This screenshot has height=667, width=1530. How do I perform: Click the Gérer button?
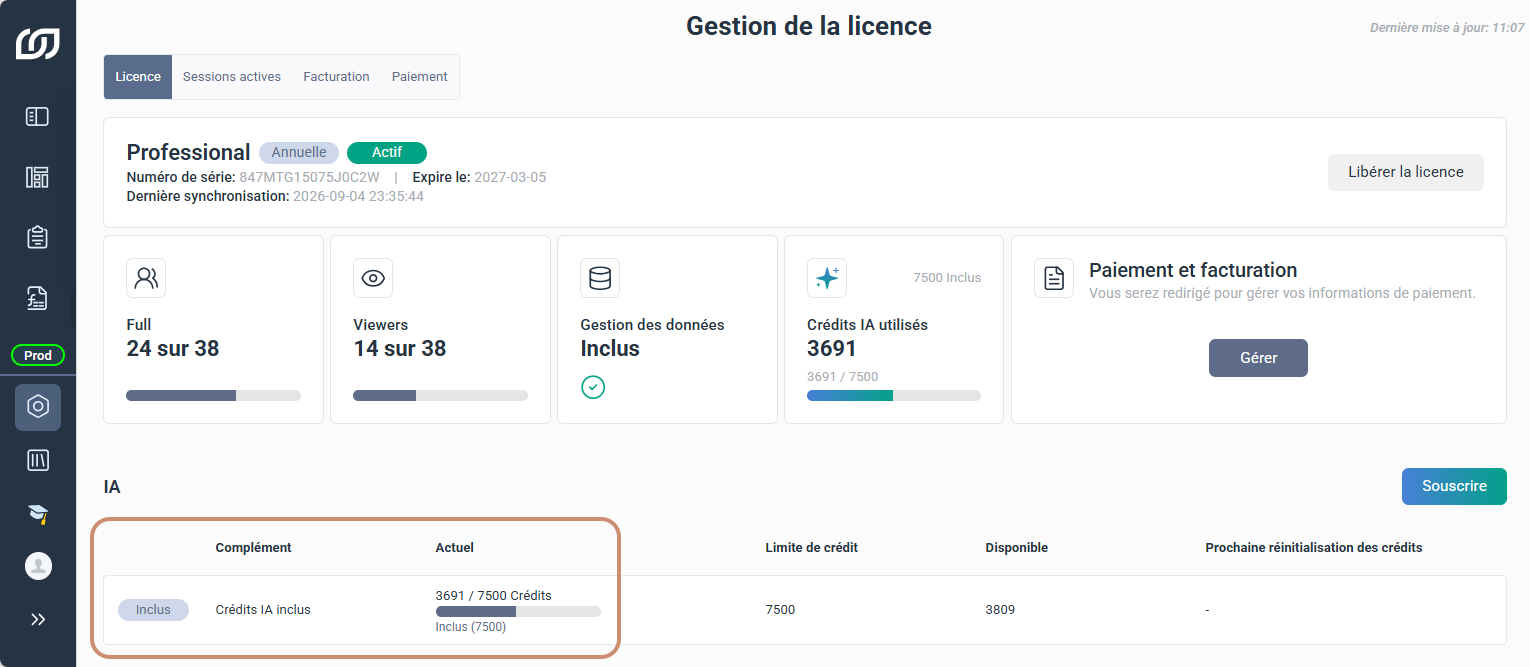click(x=1258, y=358)
